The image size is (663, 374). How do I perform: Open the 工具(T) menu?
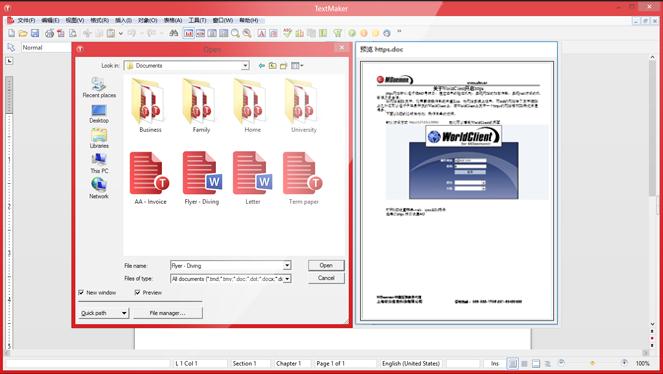[197, 20]
